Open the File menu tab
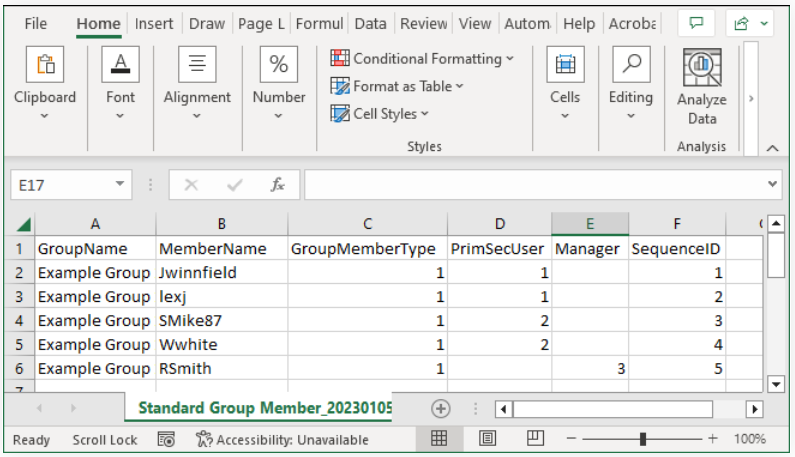 [35, 24]
